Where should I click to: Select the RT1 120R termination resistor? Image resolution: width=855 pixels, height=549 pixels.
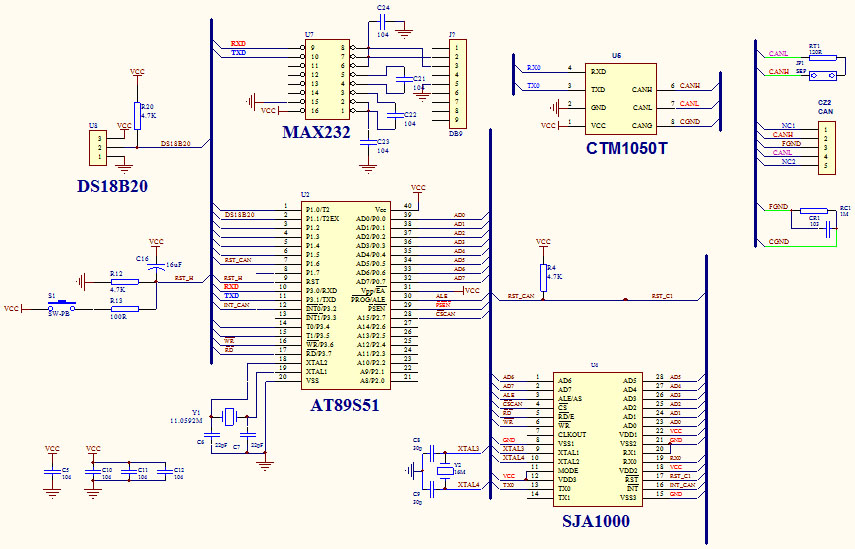pyautogui.click(x=823, y=57)
